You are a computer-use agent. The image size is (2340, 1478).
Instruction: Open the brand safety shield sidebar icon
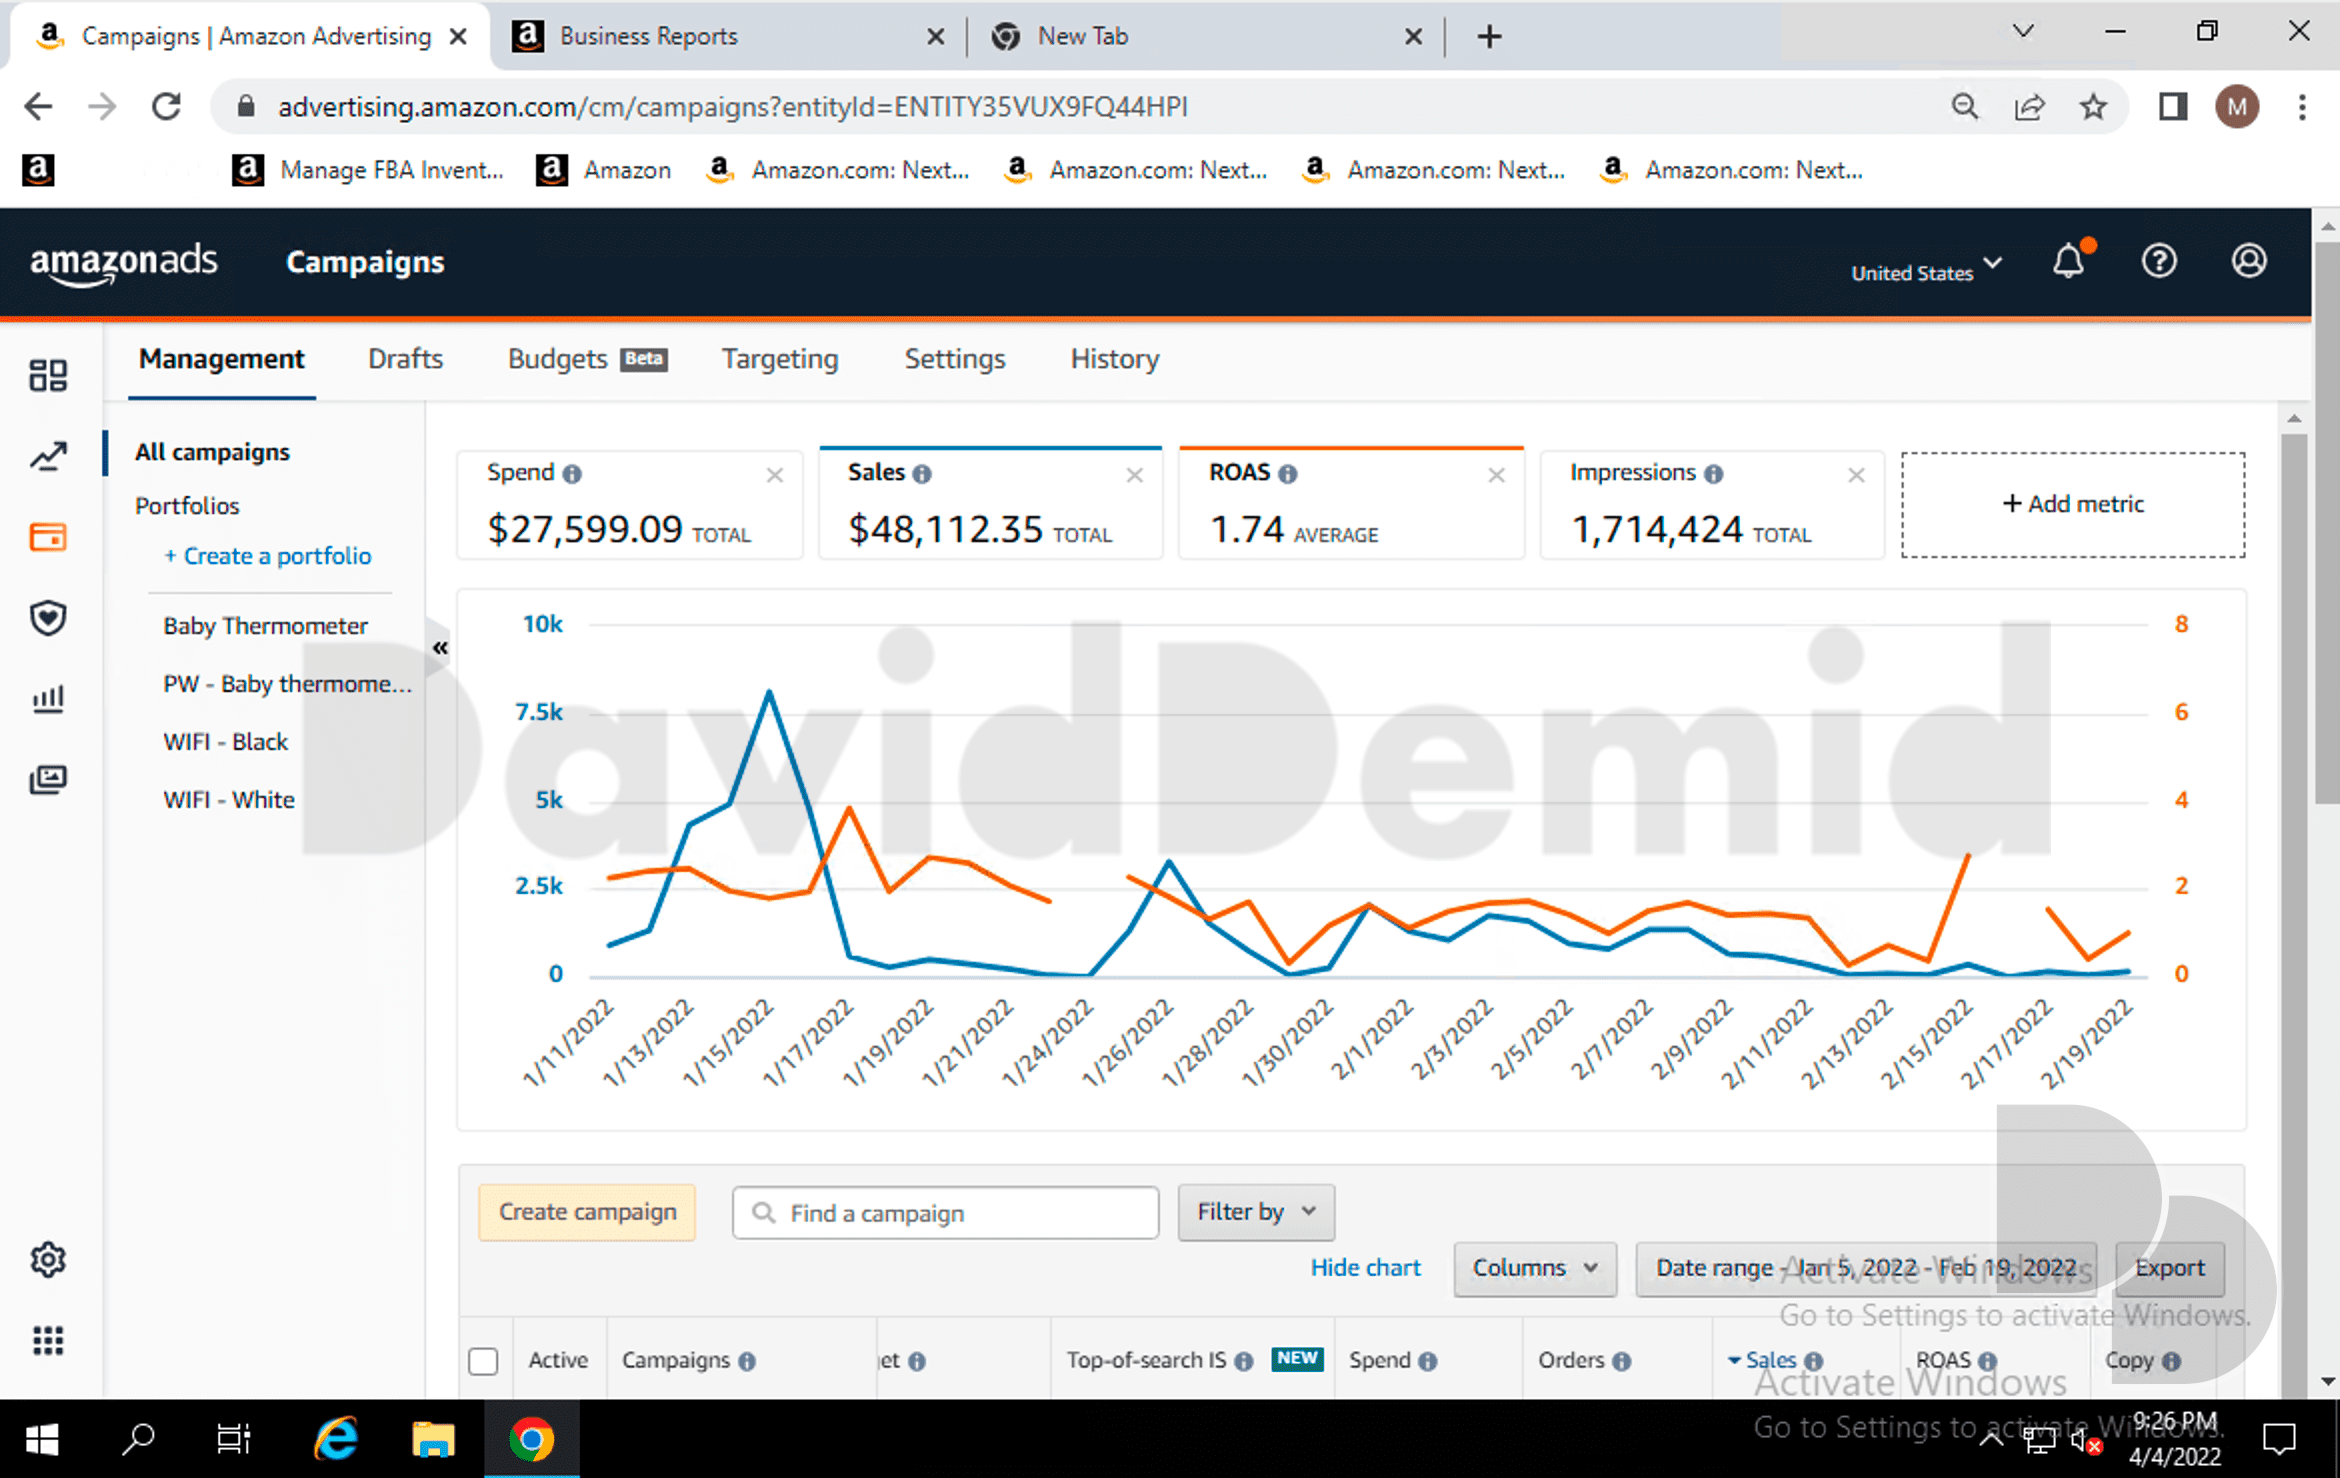click(48, 618)
